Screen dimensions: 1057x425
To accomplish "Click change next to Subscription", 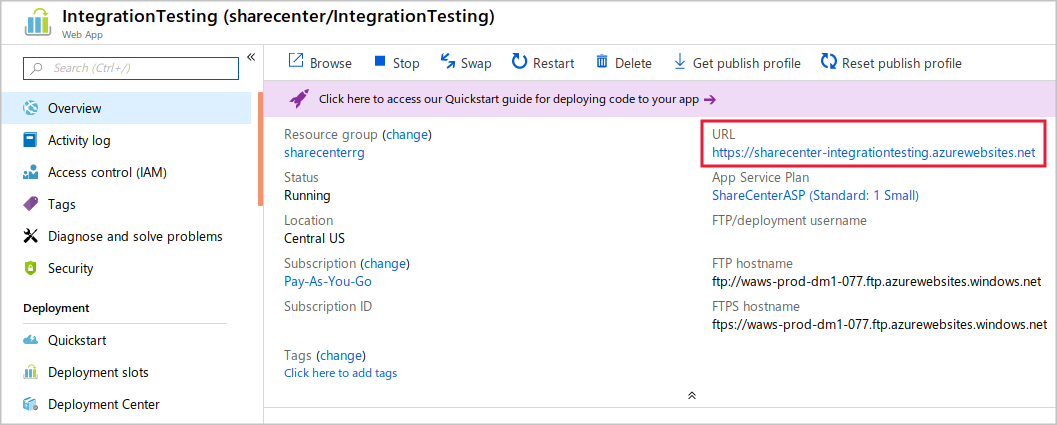I will click(x=385, y=263).
